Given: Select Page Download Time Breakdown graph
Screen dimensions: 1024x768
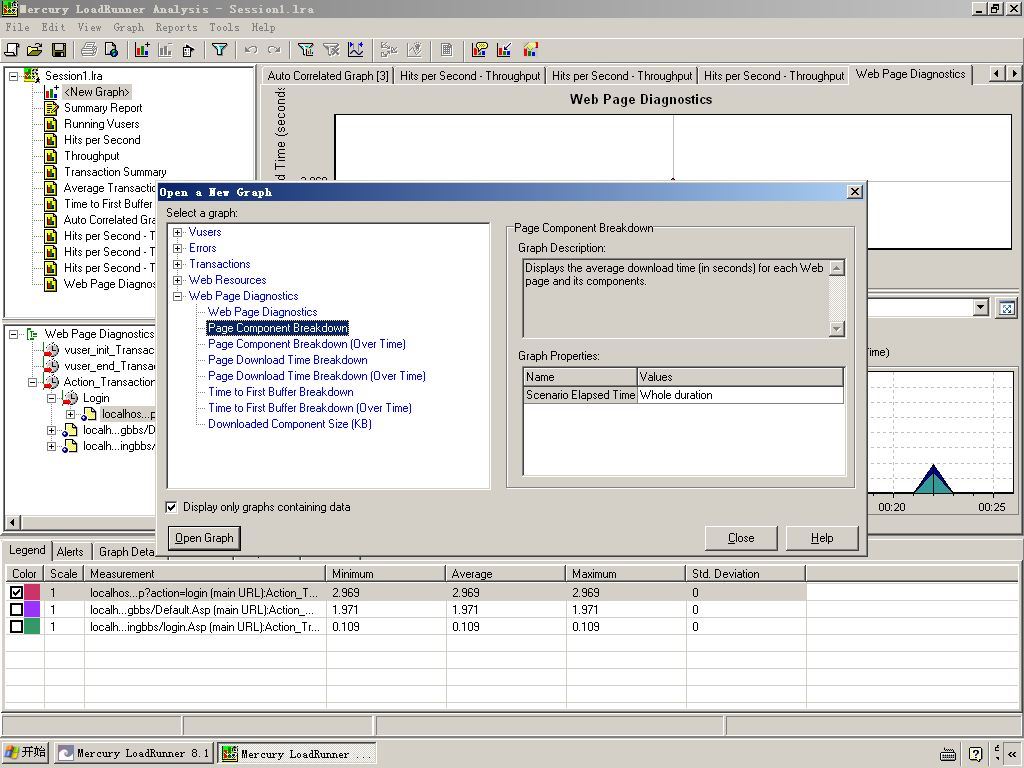Looking at the screenshot, I should tap(287, 360).
